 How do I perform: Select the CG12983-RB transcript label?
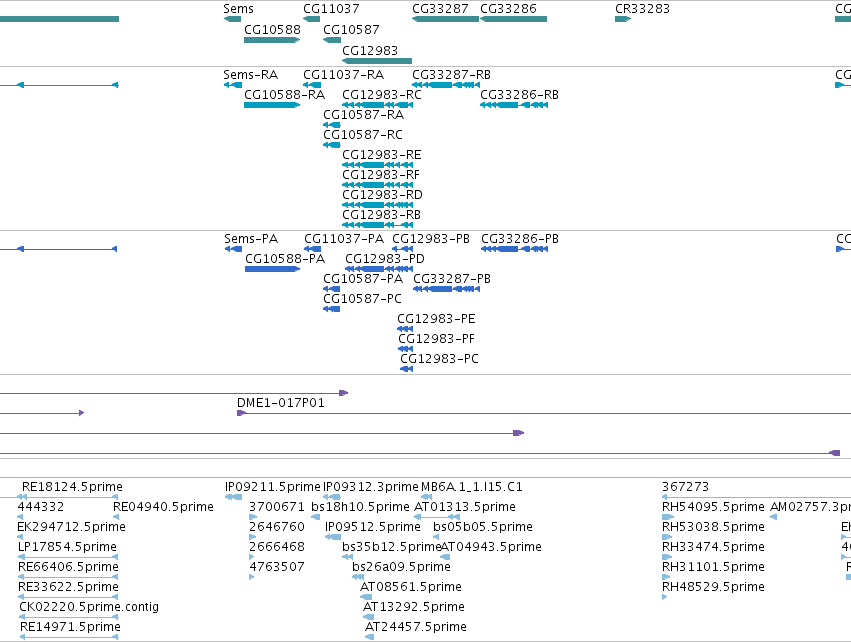coord(382,214)
